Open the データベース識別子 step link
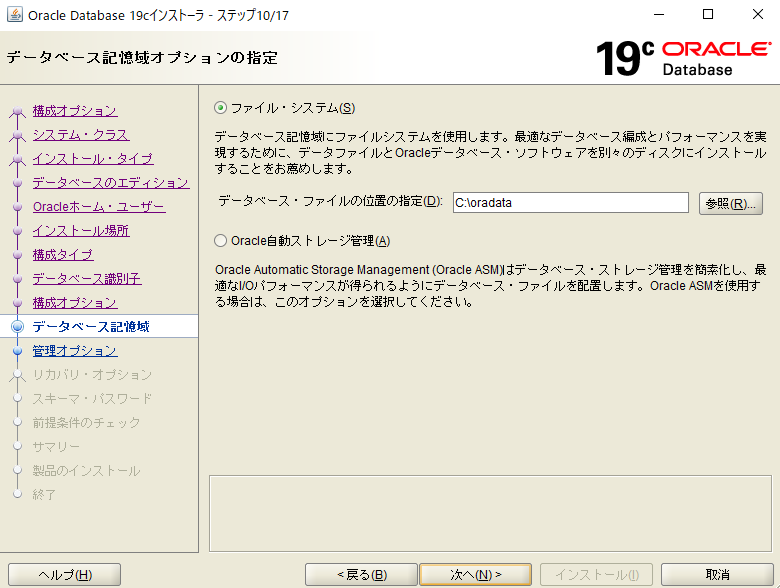Screen dimensions: 780x588 coord(86,279)
